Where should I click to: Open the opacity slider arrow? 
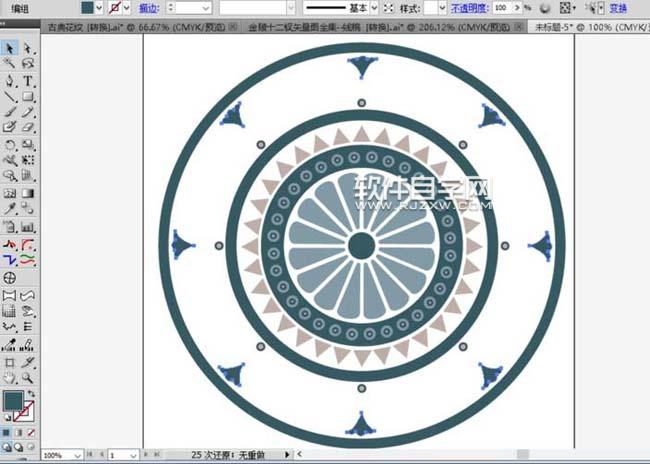(517, 8)
